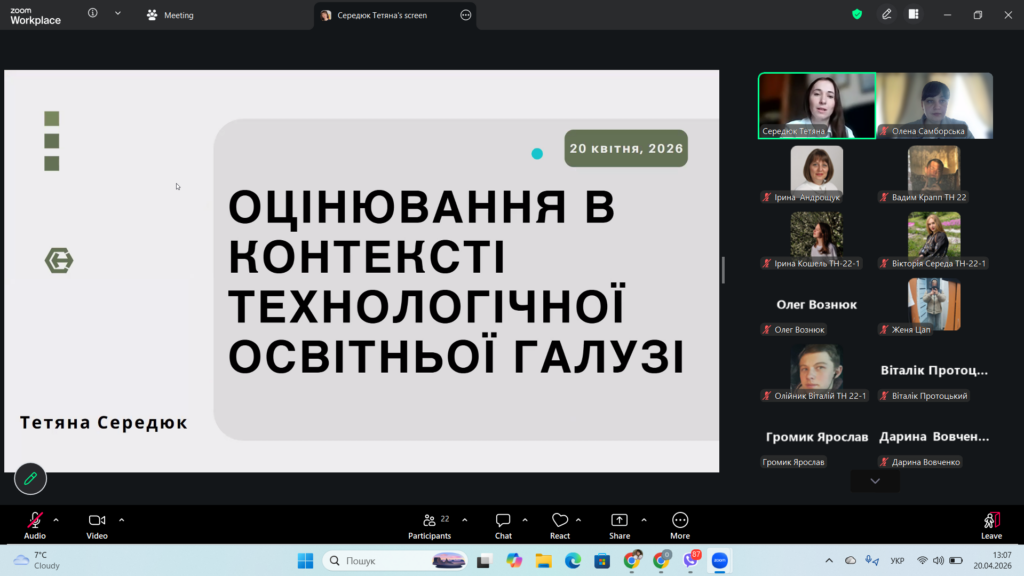Click the green annotate pencil button
The image size is (1024, 576).
[30, 479]
